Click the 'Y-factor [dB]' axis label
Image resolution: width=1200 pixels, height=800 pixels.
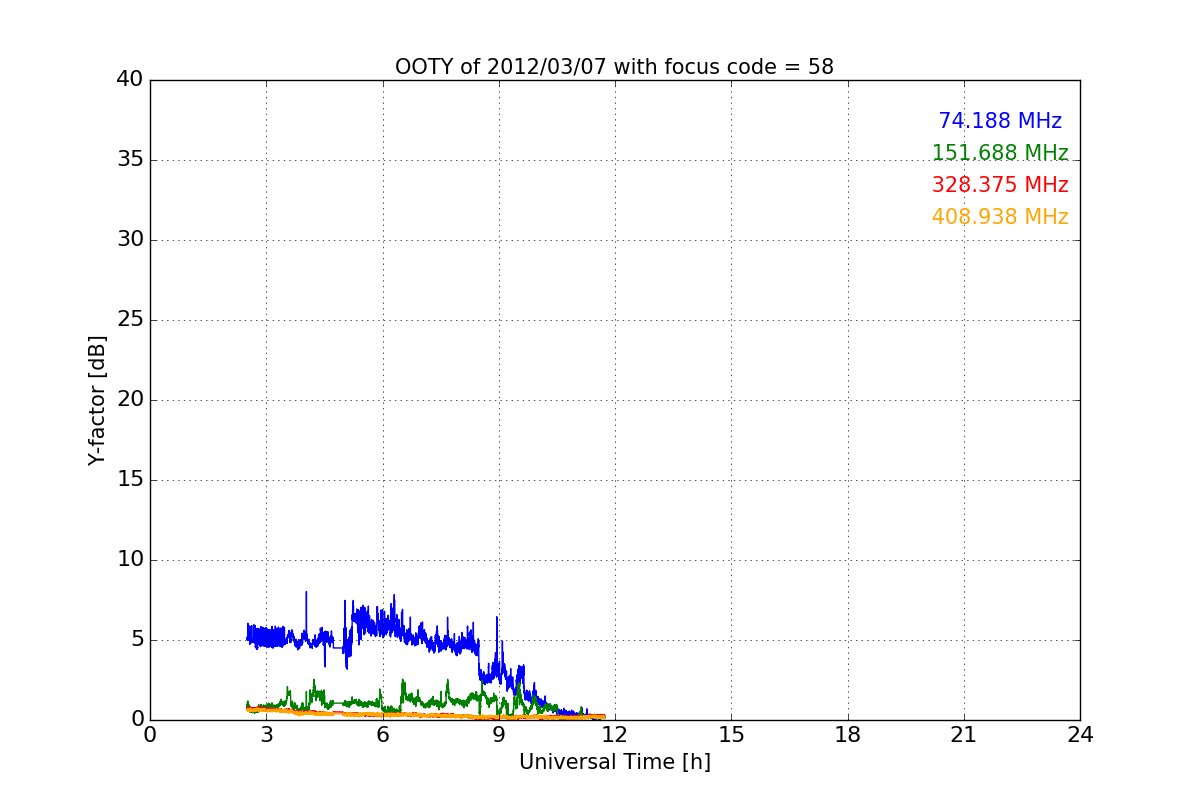[97, 400]
